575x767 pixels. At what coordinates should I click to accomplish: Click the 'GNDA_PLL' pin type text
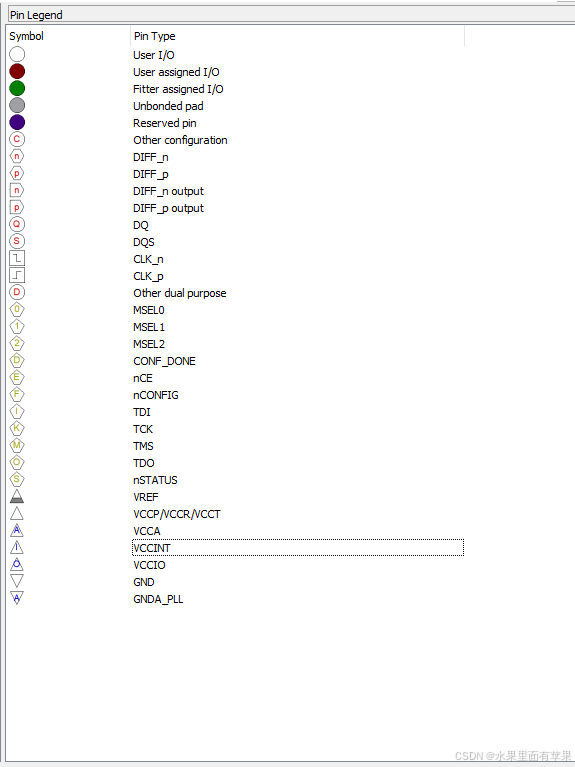point(158,599)
